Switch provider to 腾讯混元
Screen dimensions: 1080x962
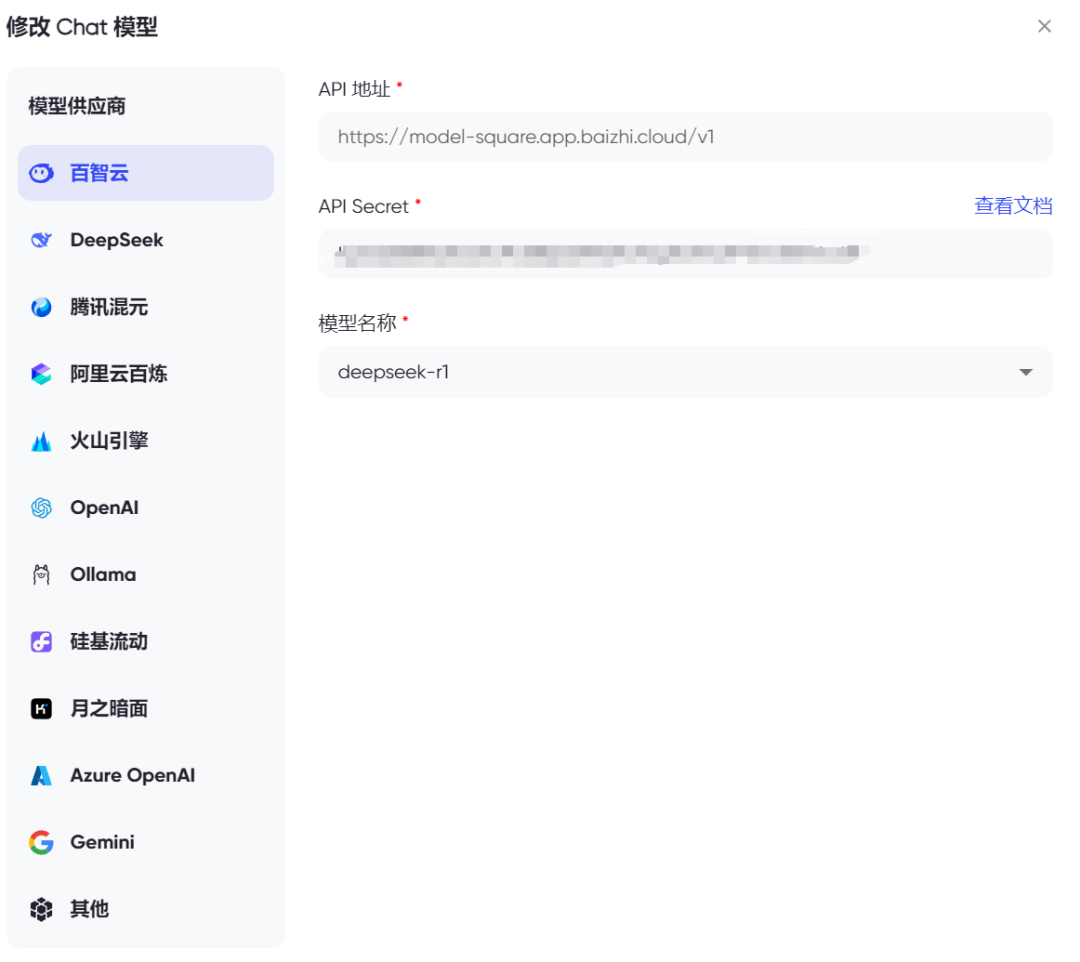(x=109, y=307)
